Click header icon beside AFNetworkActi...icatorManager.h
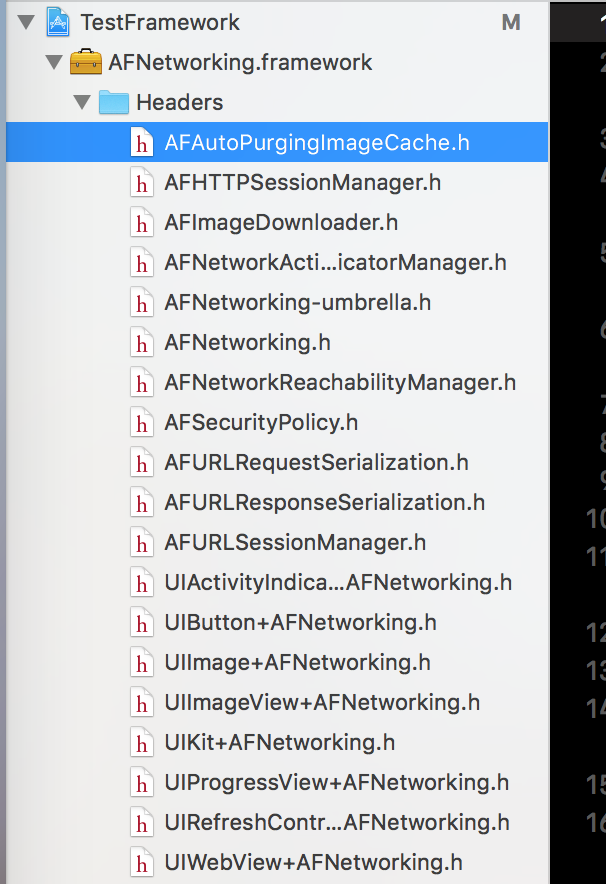The image size is (606, 884). [x=141, y=262]
